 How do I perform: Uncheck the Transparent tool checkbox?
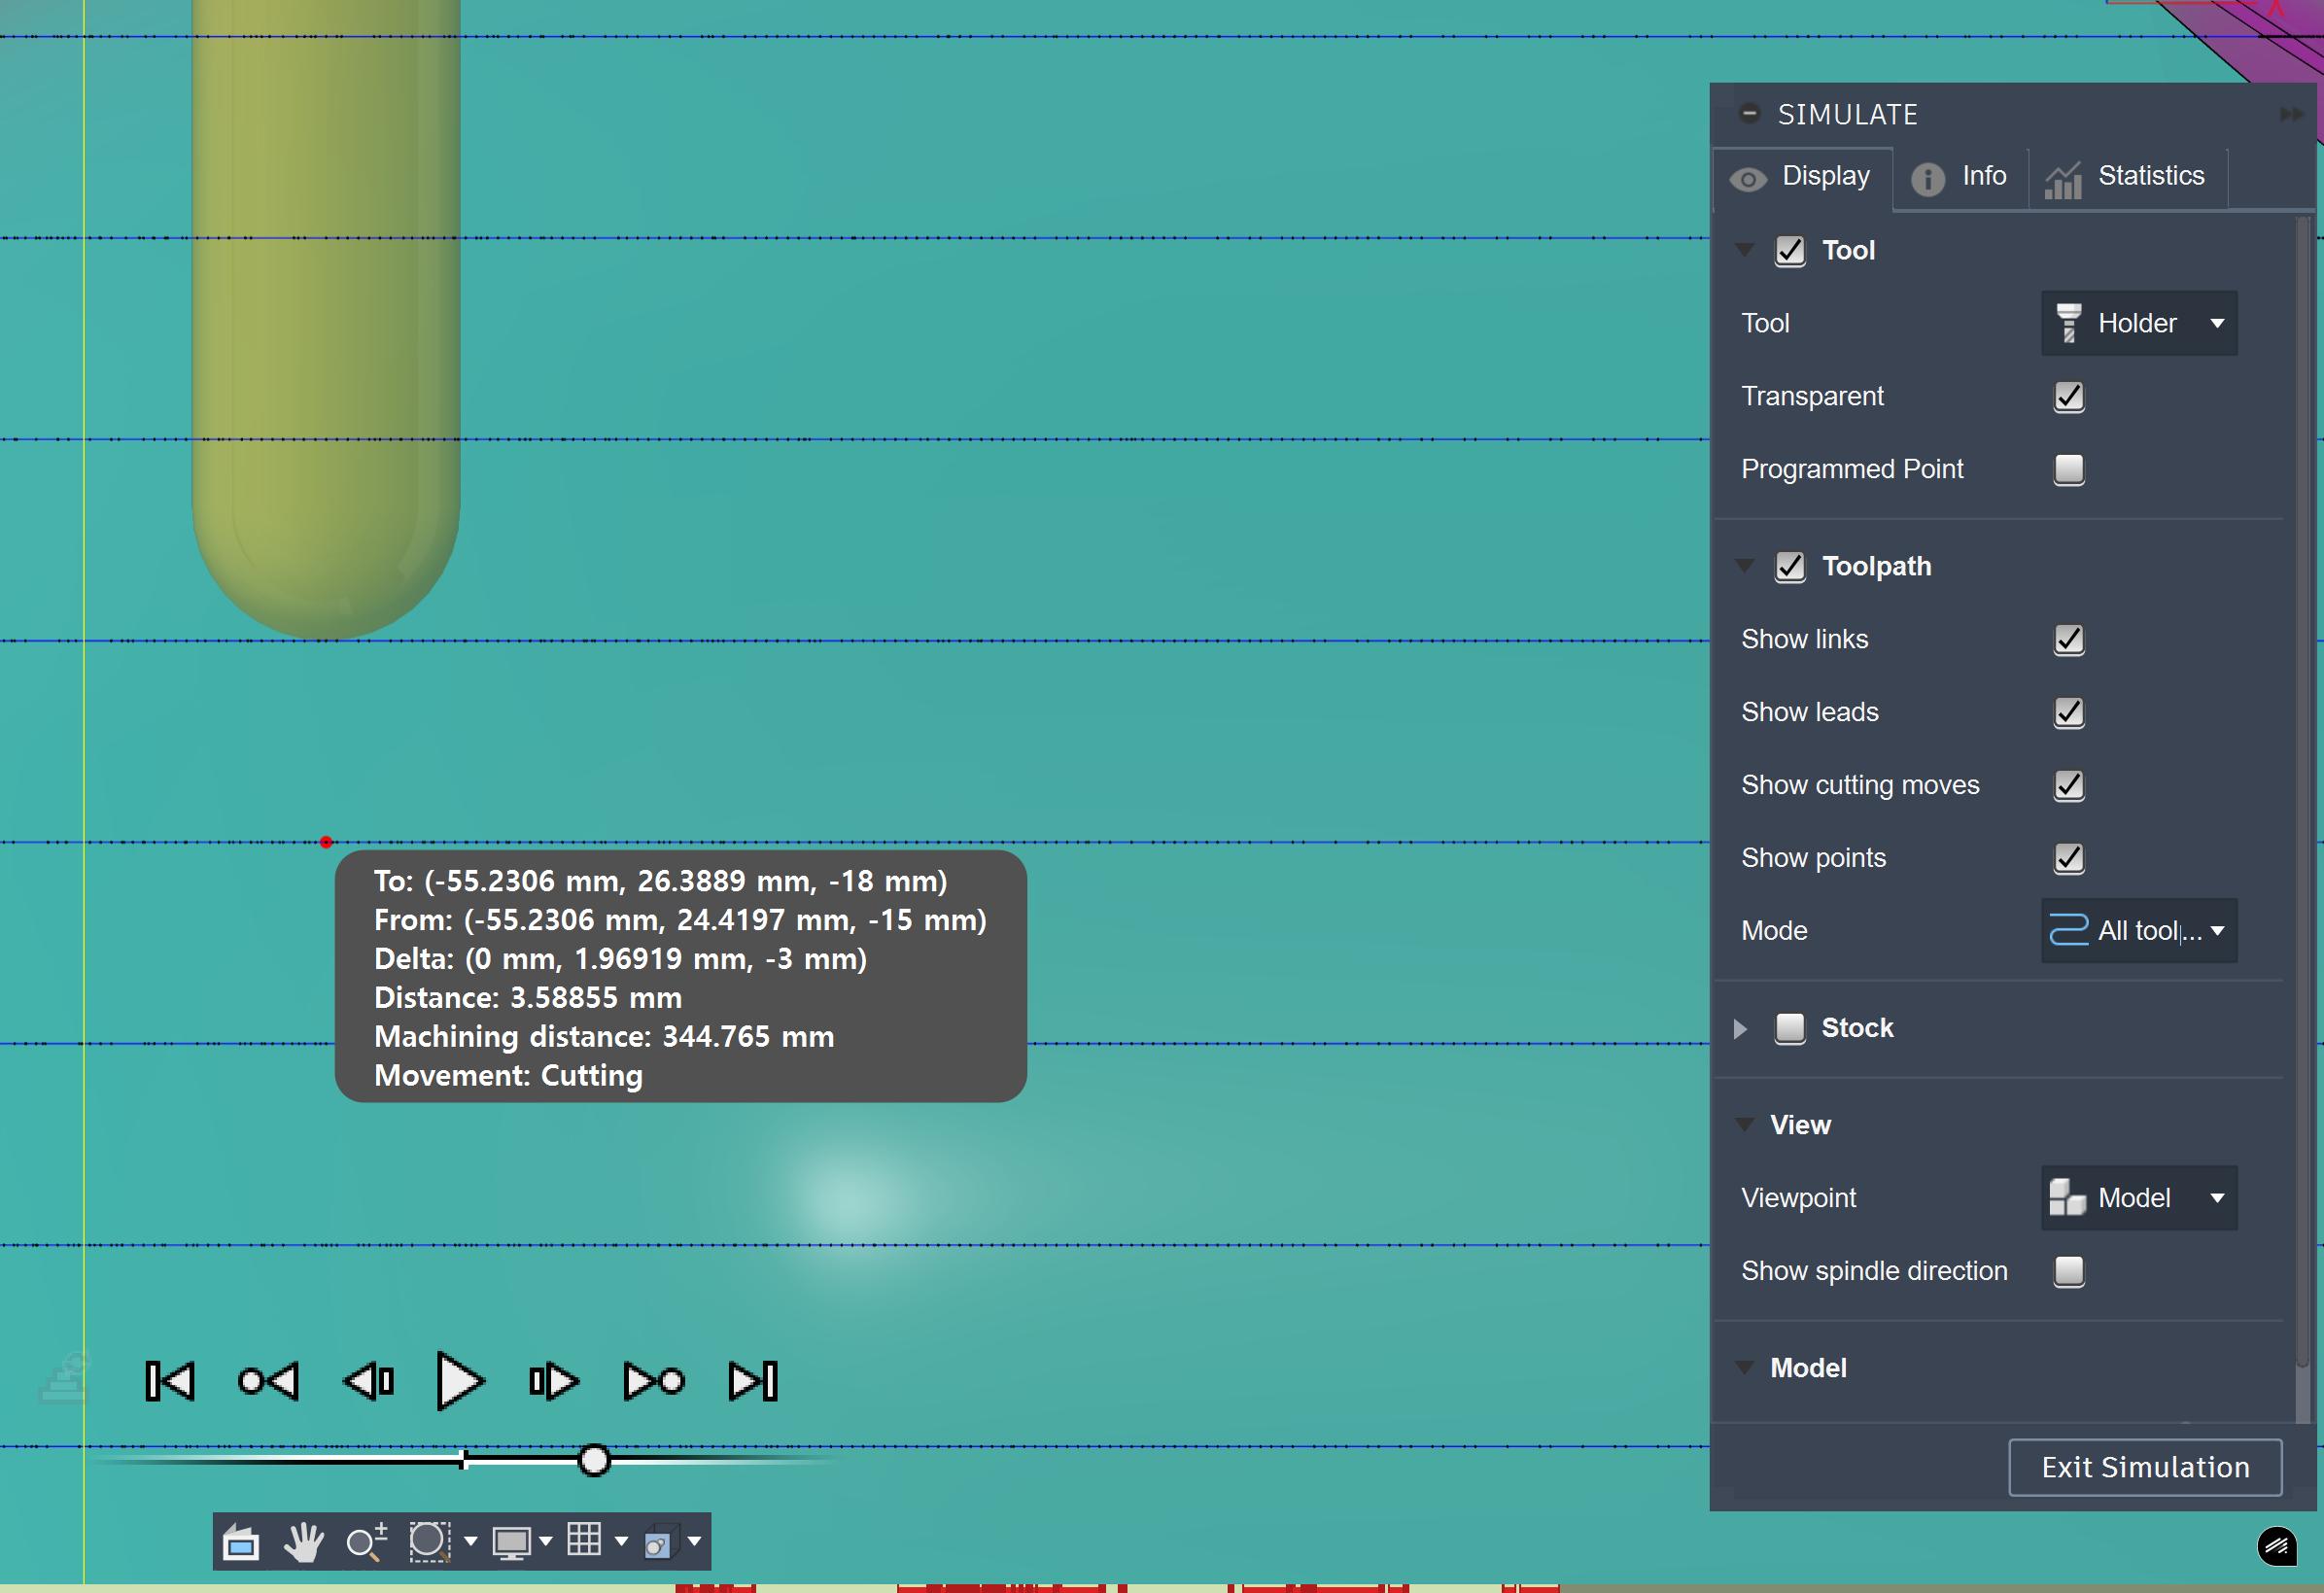click(x=2068, y=396)
